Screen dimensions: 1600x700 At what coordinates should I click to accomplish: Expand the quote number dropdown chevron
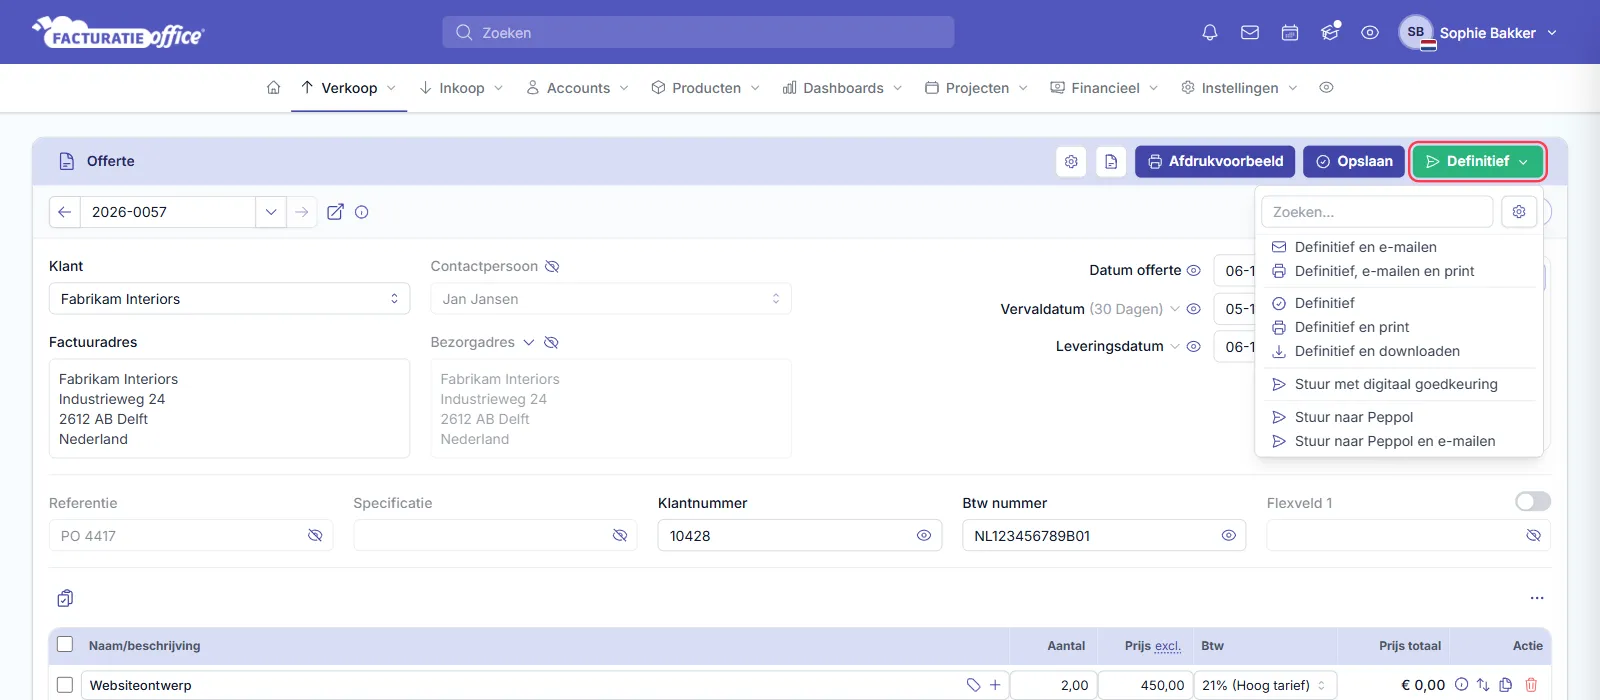pyautogui.click(x=271, y=212)
